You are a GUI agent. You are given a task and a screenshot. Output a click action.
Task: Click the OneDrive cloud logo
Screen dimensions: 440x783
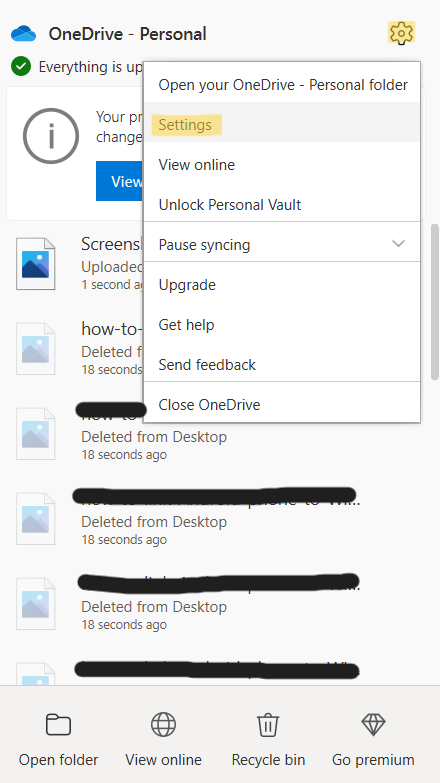[23, 34]
